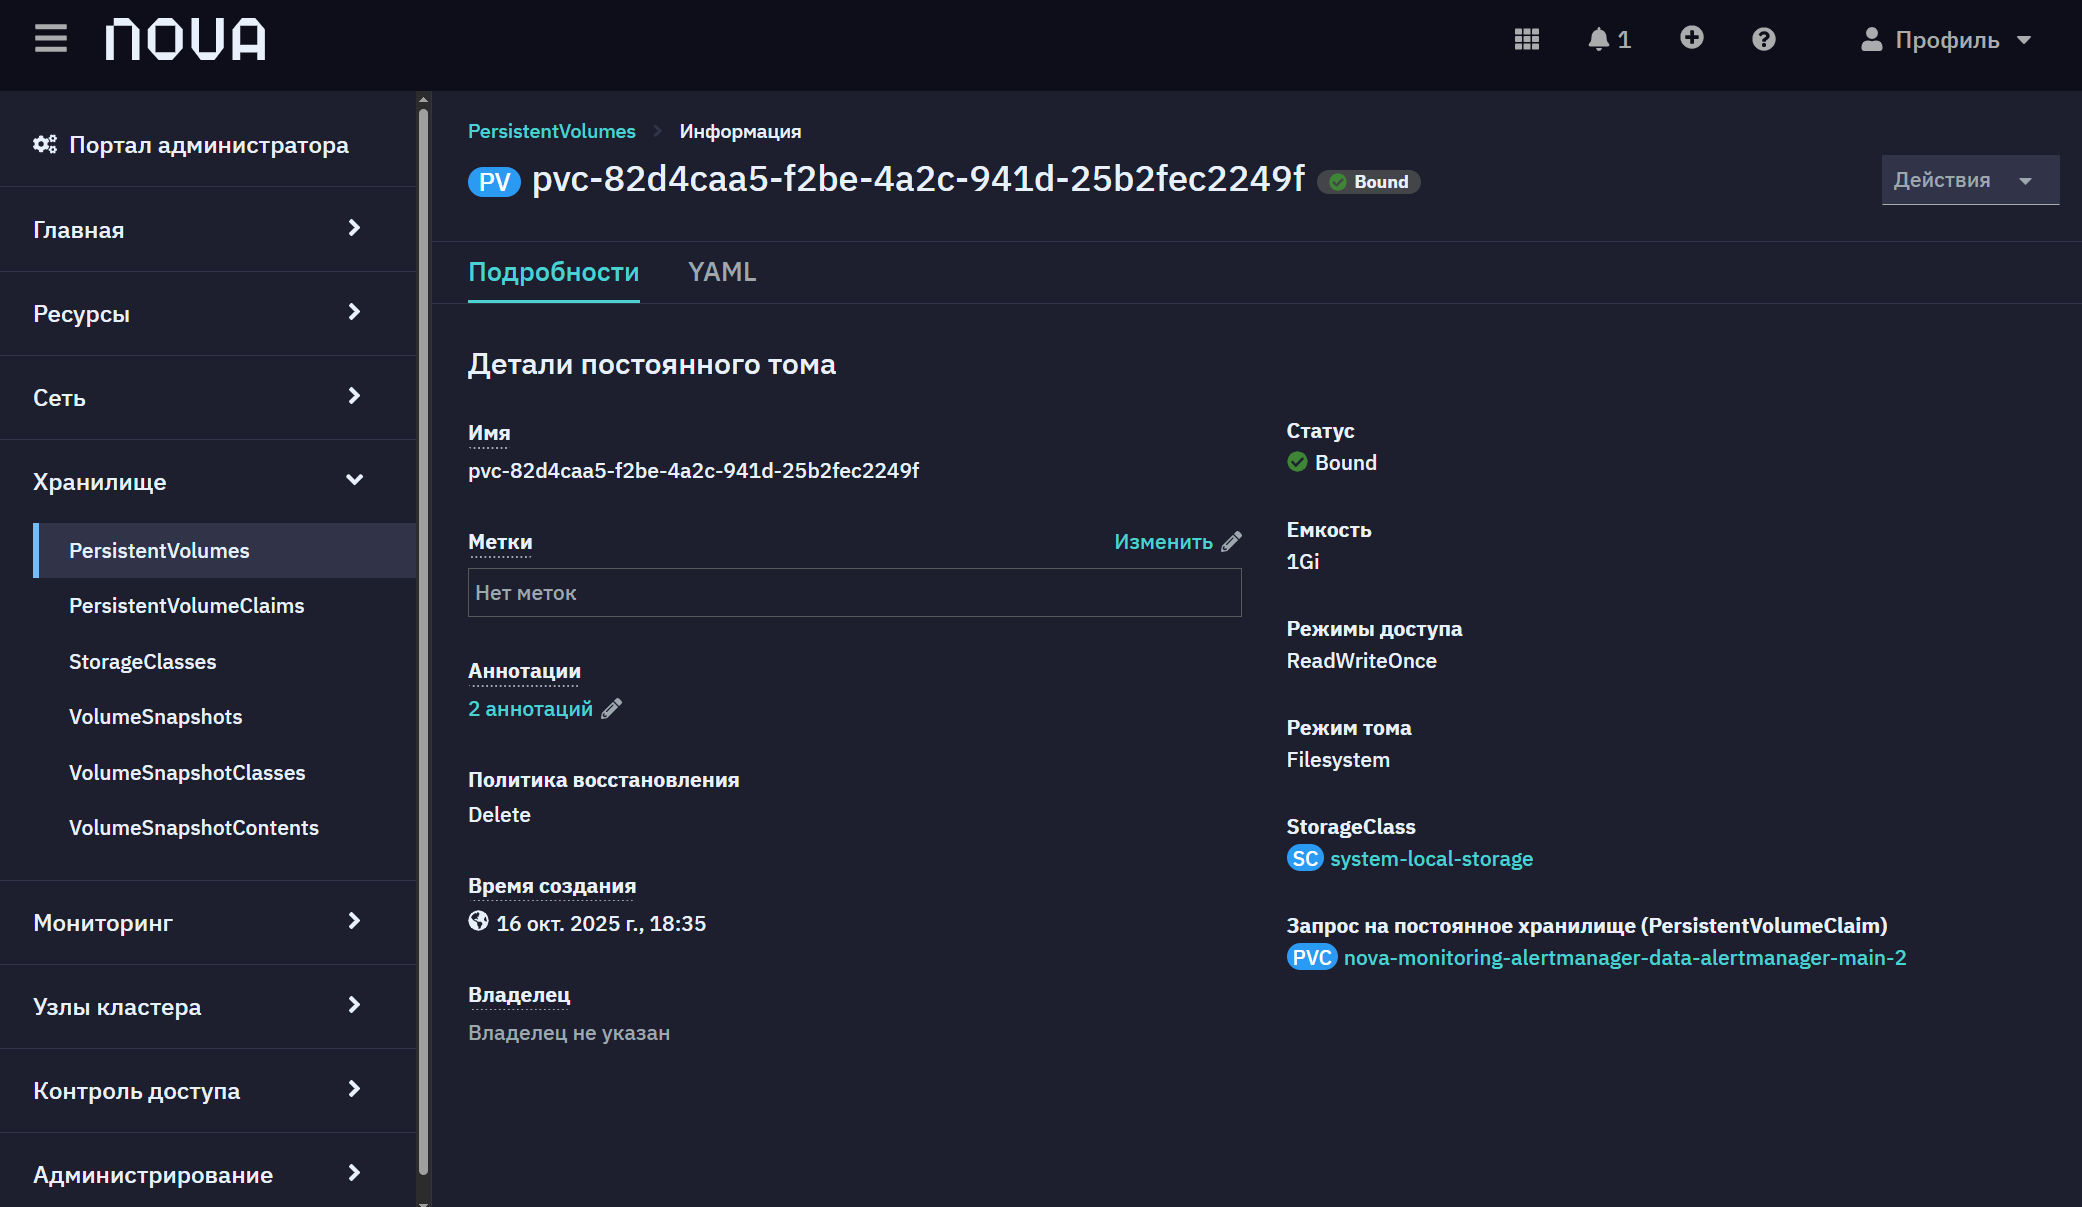Open the help question mark icon

pos(1763,39)
